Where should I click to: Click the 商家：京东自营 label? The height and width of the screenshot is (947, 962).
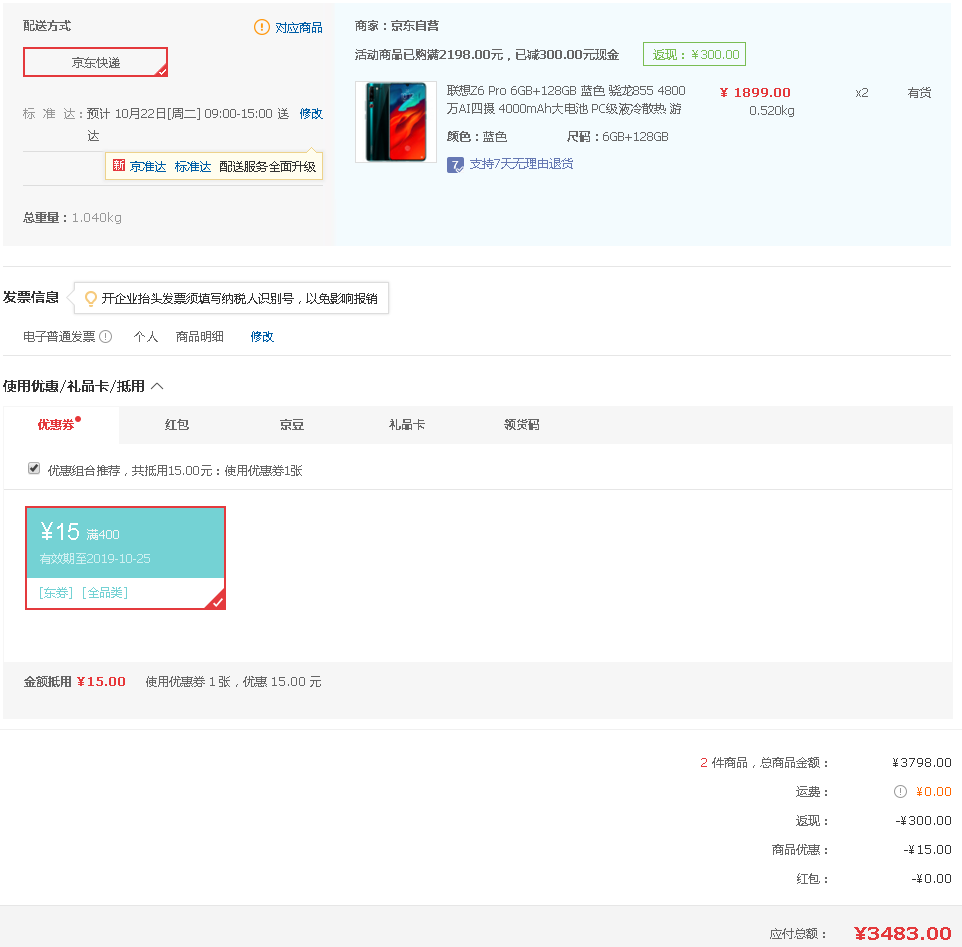point(396,26)
